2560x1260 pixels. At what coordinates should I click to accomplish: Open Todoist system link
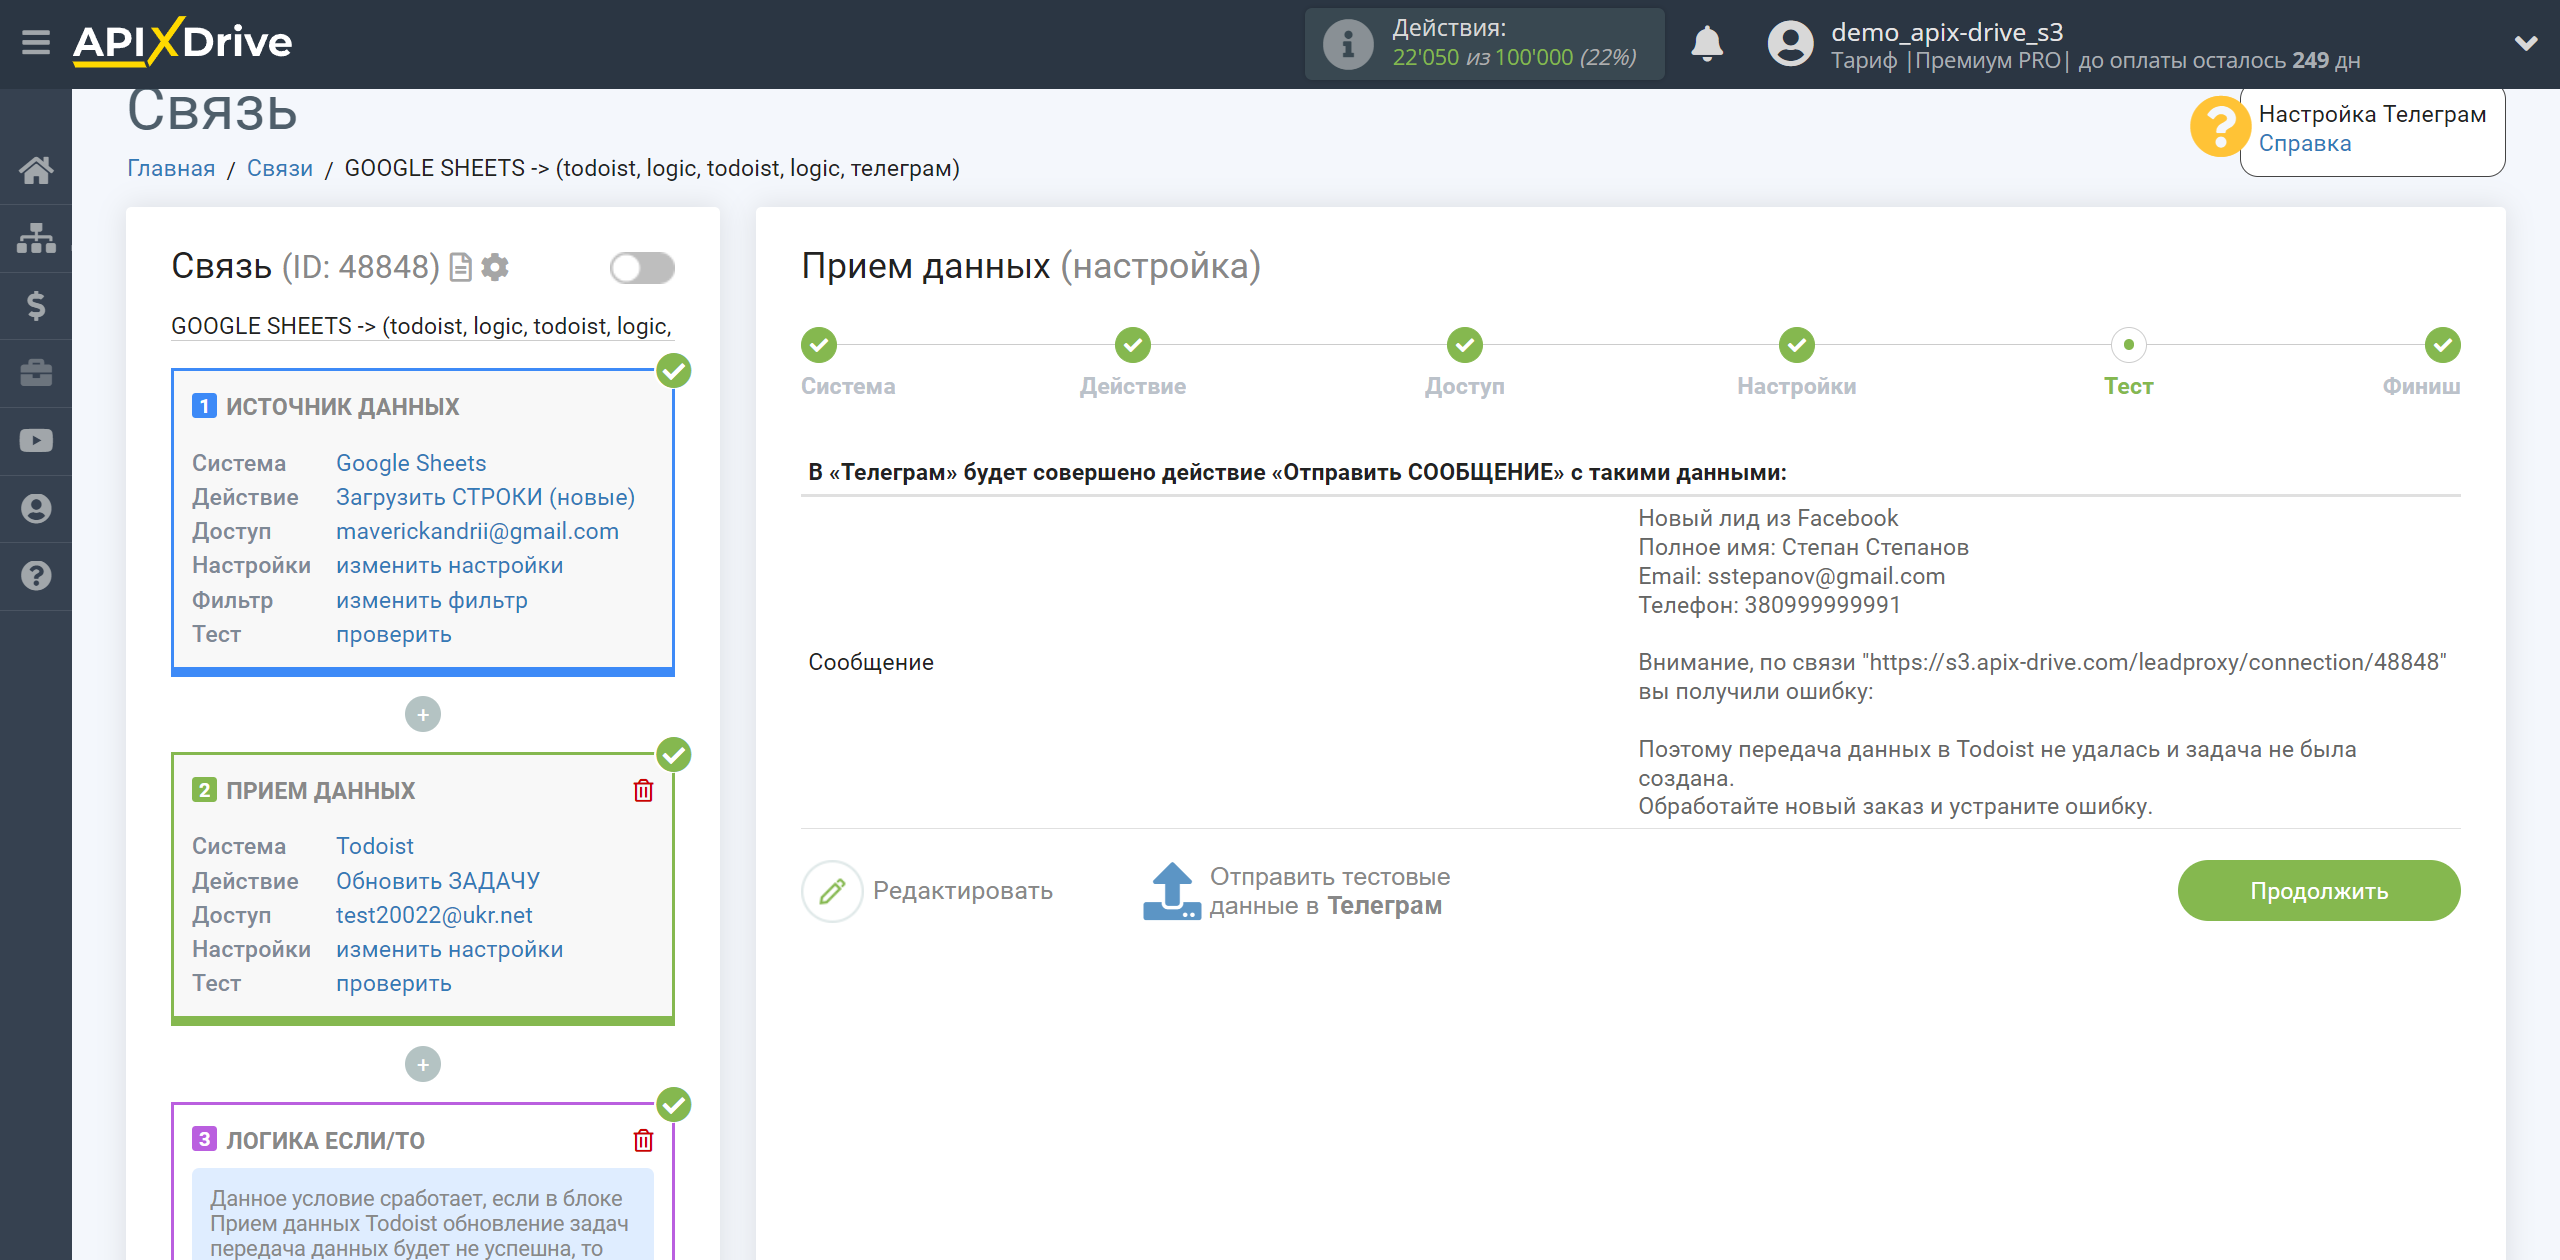click(374, 846)
